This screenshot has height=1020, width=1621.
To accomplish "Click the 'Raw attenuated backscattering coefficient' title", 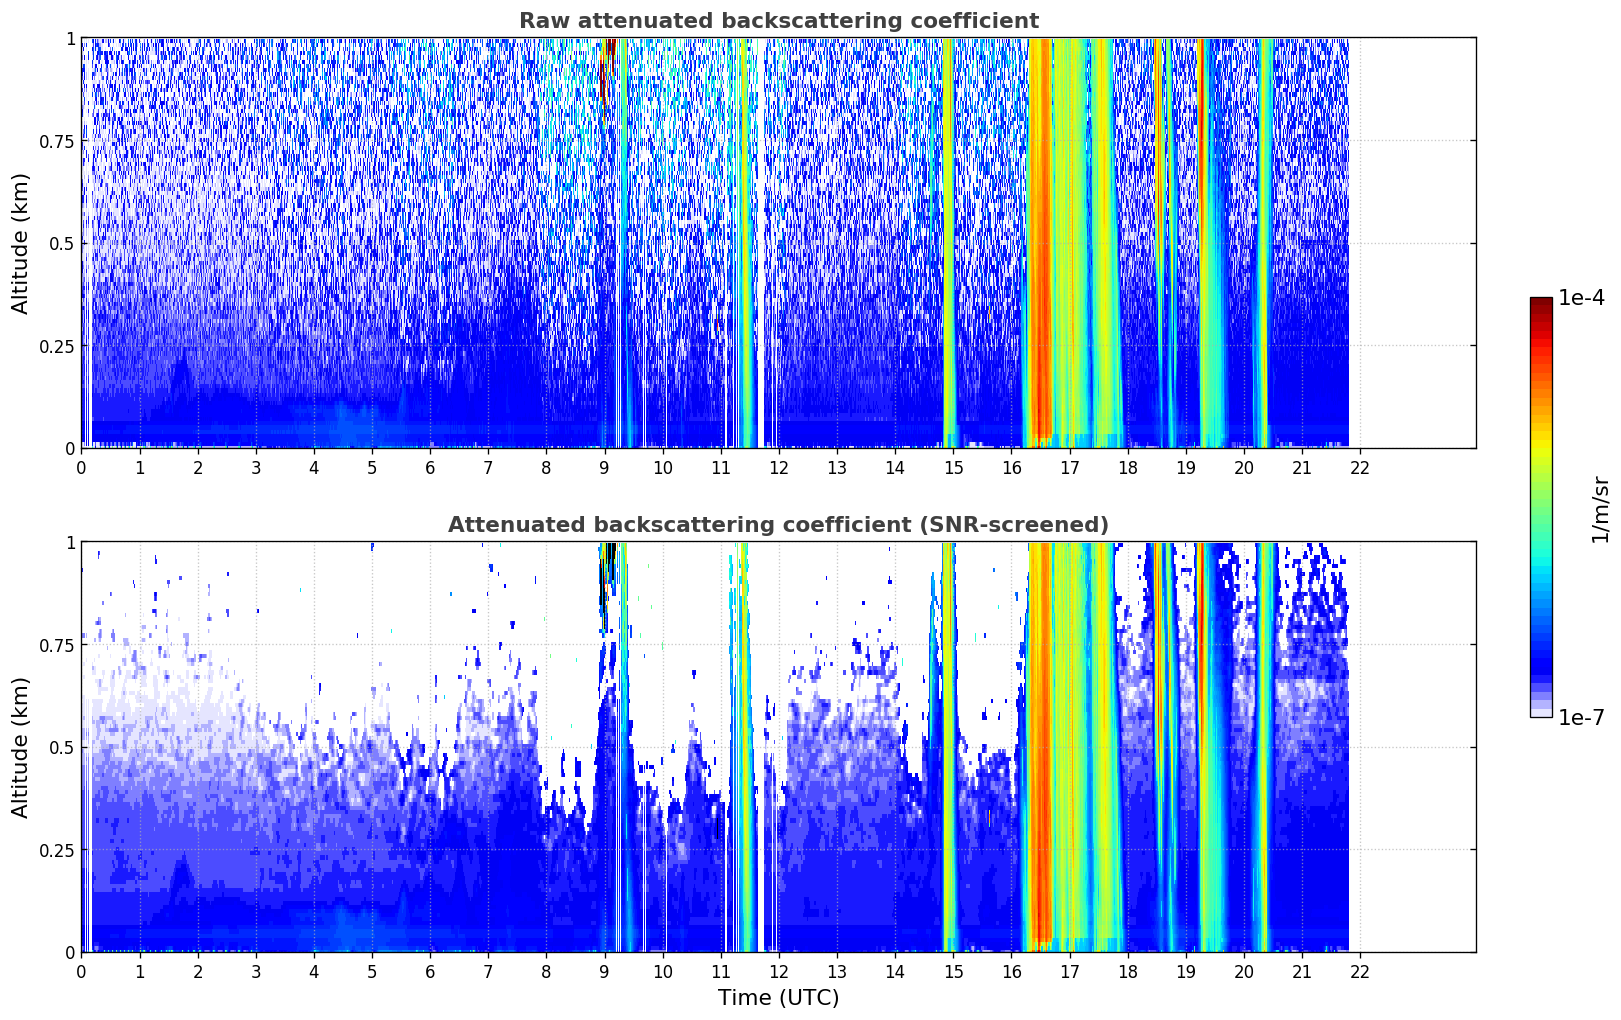I will (x=778, y=21).
